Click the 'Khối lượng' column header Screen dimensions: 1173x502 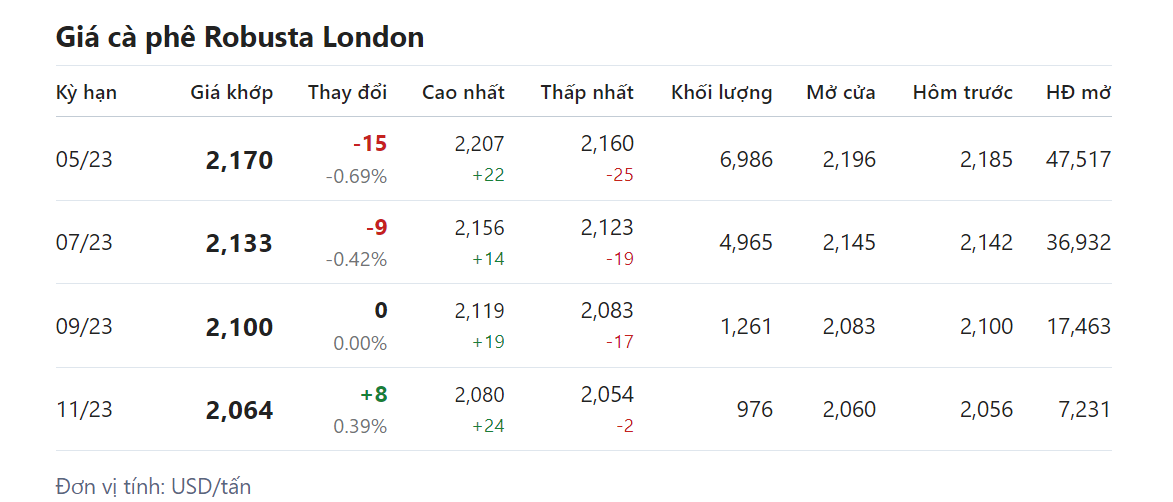point(721,92)
